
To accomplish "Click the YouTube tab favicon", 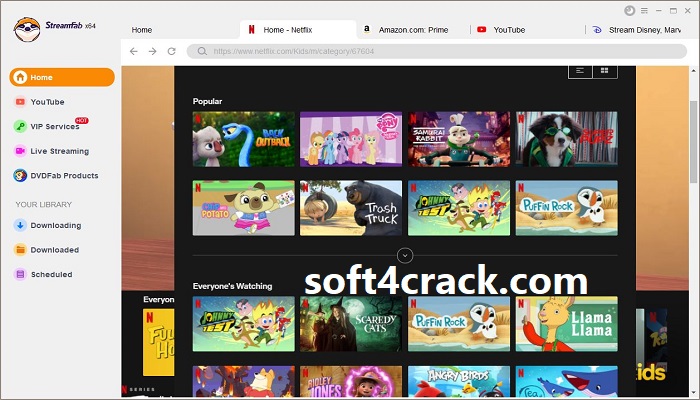I will (x=481, y=29).
